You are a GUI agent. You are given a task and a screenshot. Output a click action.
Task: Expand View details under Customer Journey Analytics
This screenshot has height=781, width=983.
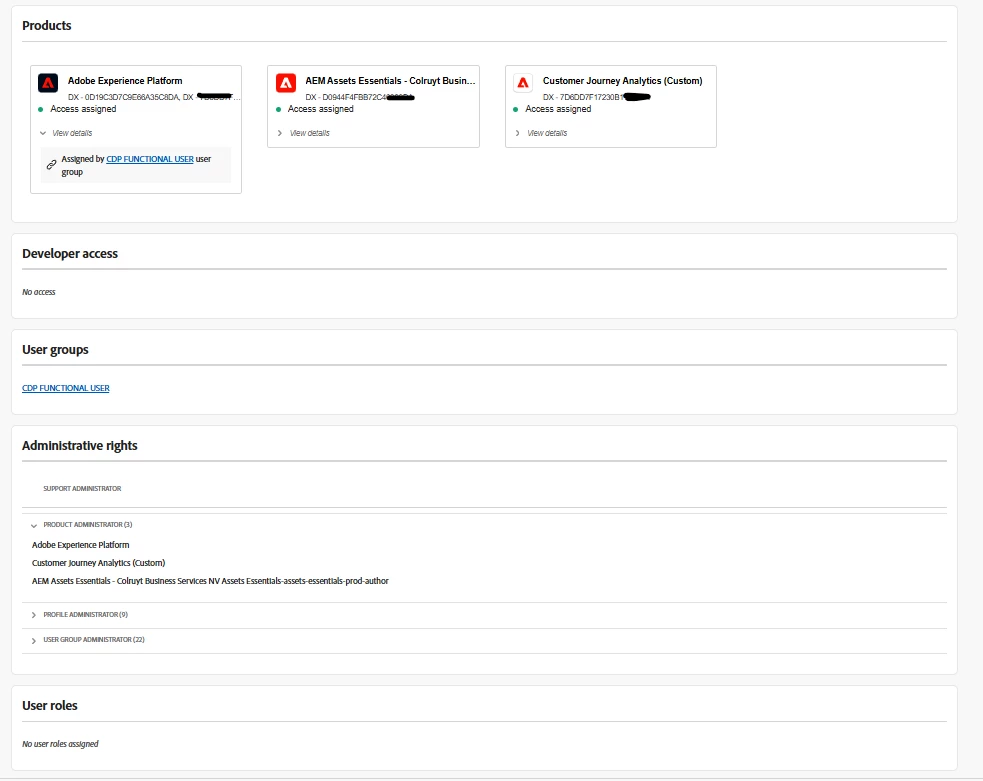pyautogui.click(x=541, y=133)
